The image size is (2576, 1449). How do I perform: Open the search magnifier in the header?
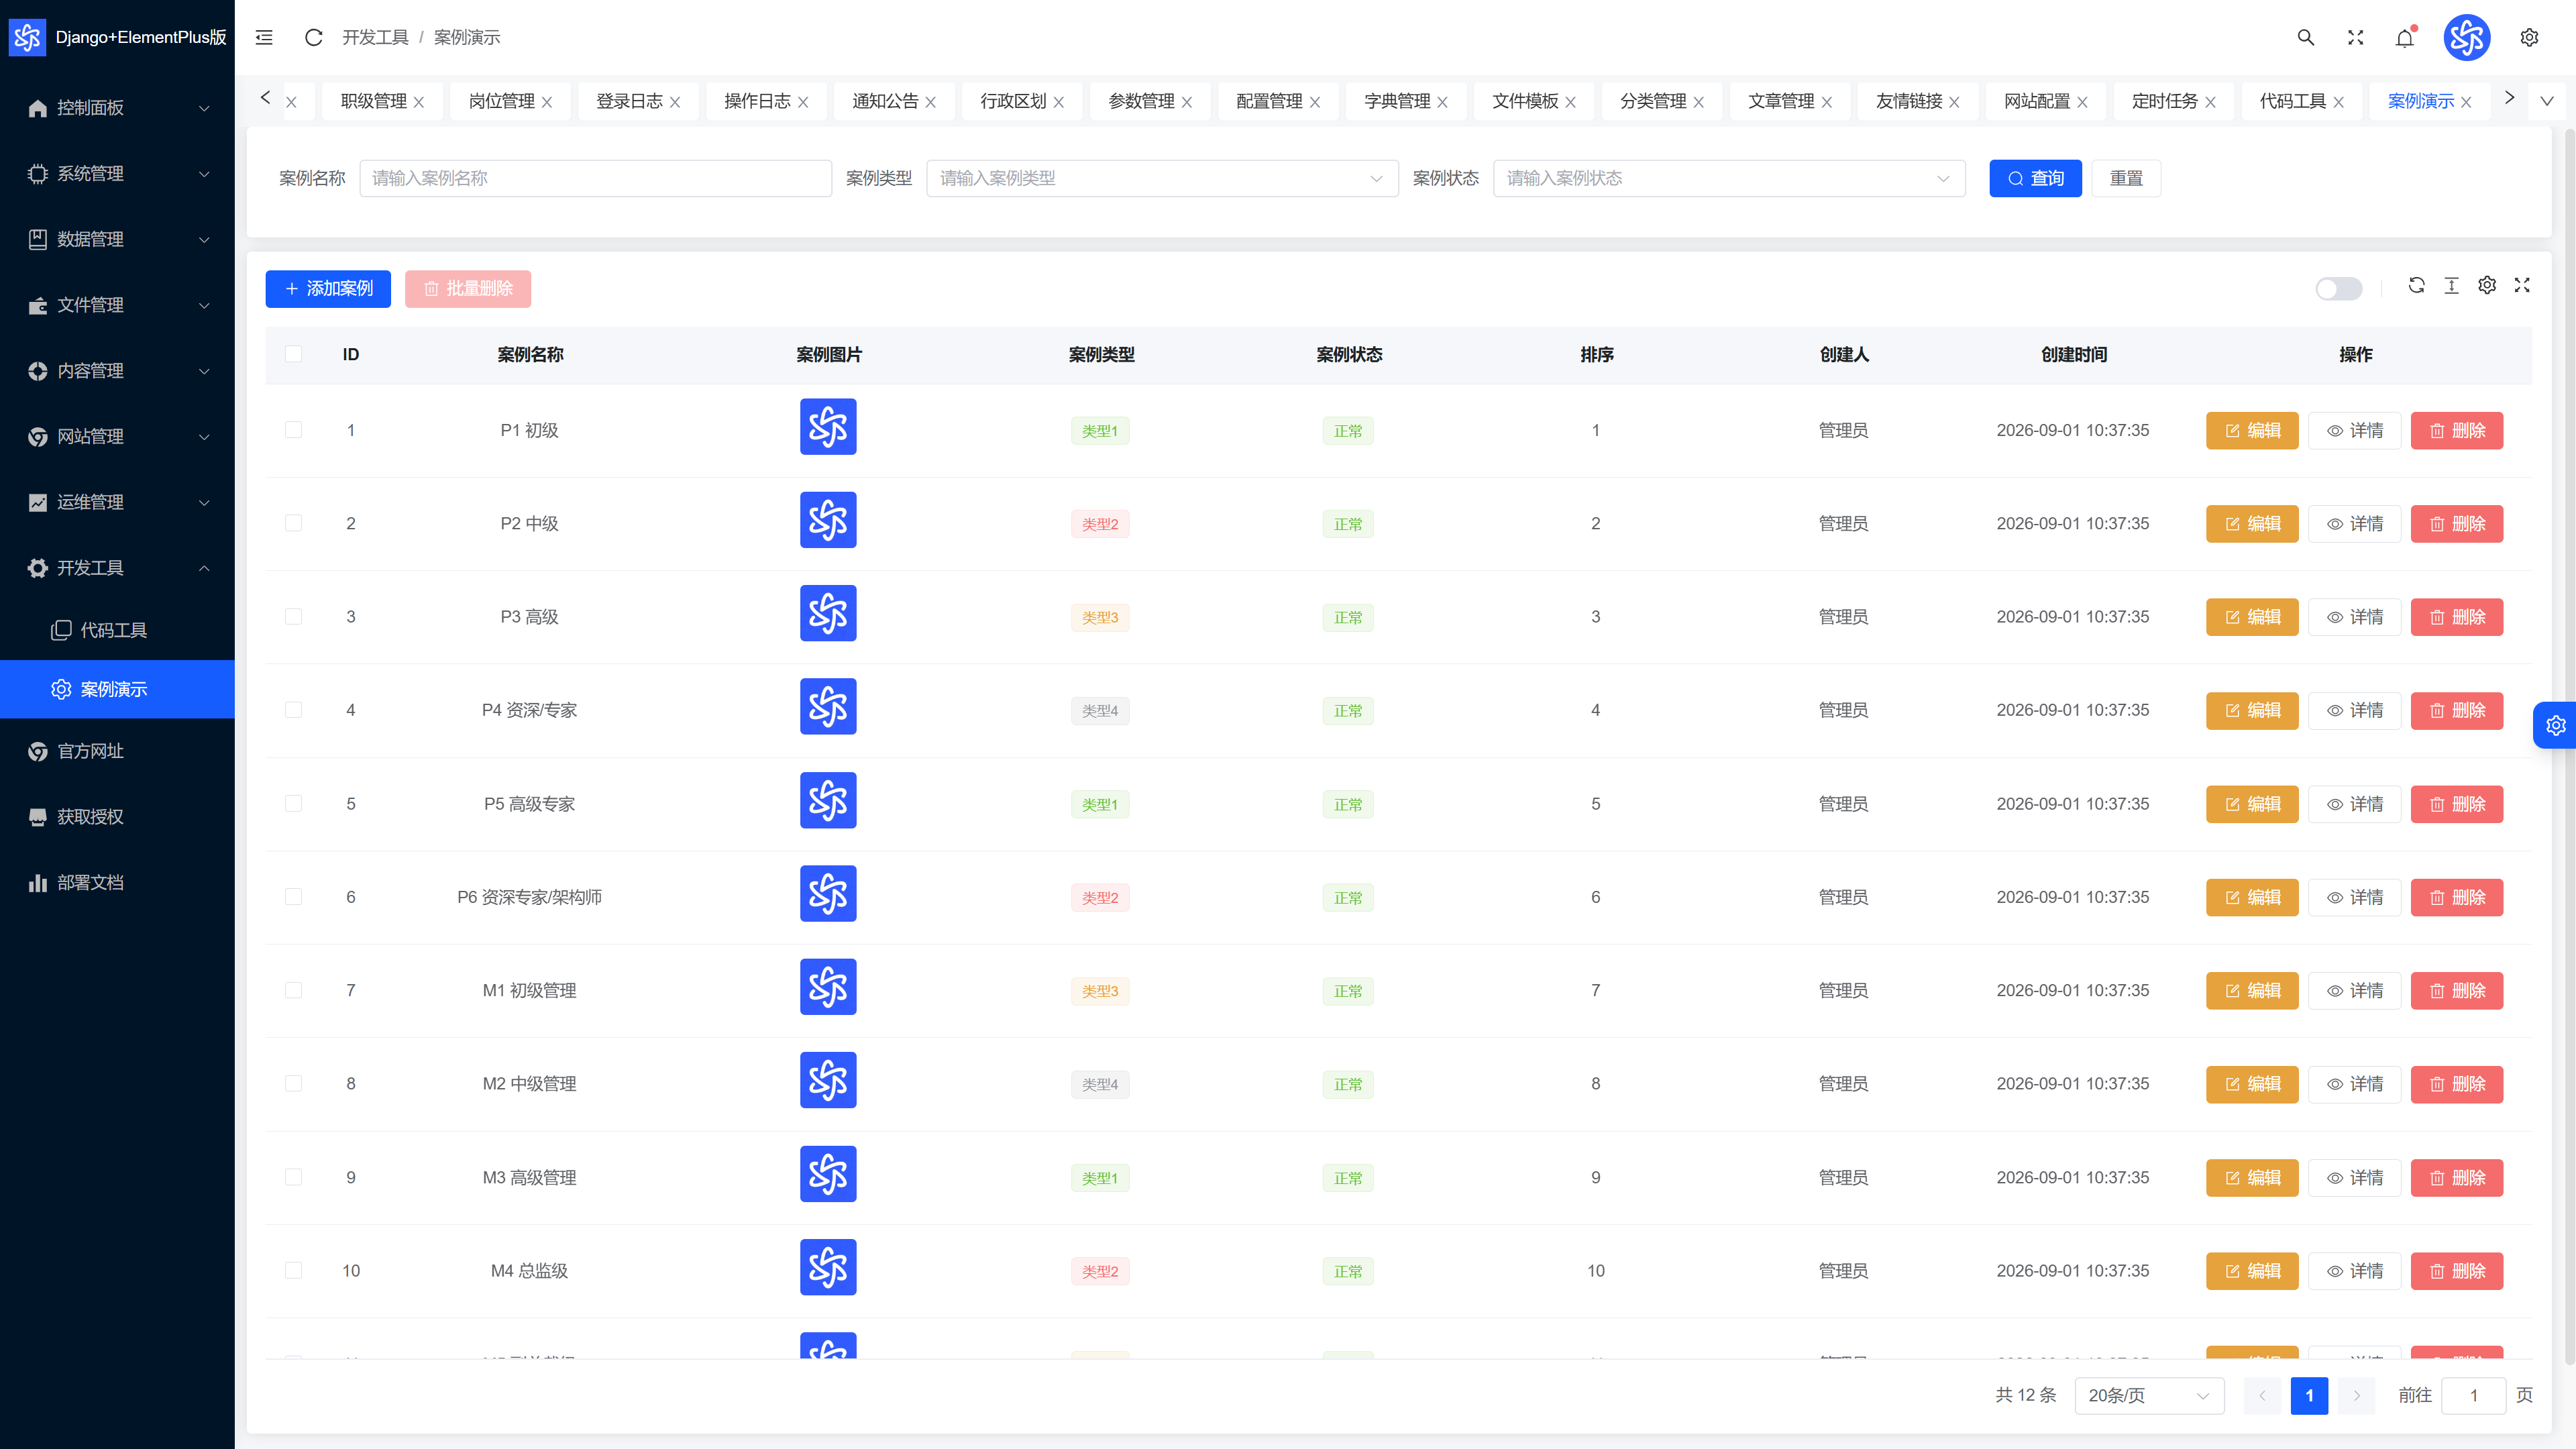coord(2305,37)
